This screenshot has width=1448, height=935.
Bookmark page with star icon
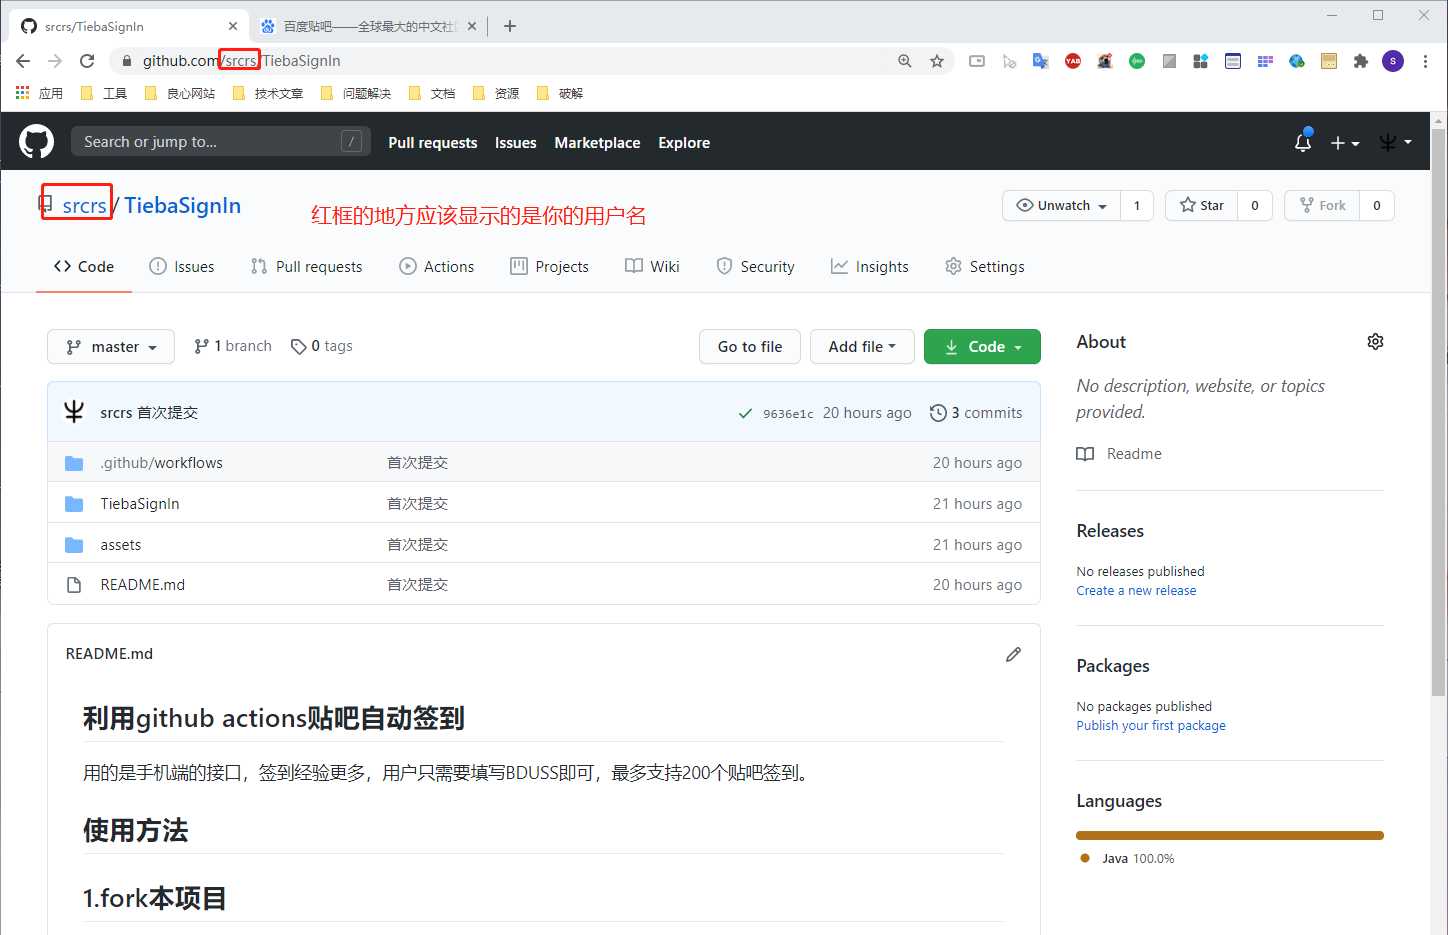pos(937,61)
